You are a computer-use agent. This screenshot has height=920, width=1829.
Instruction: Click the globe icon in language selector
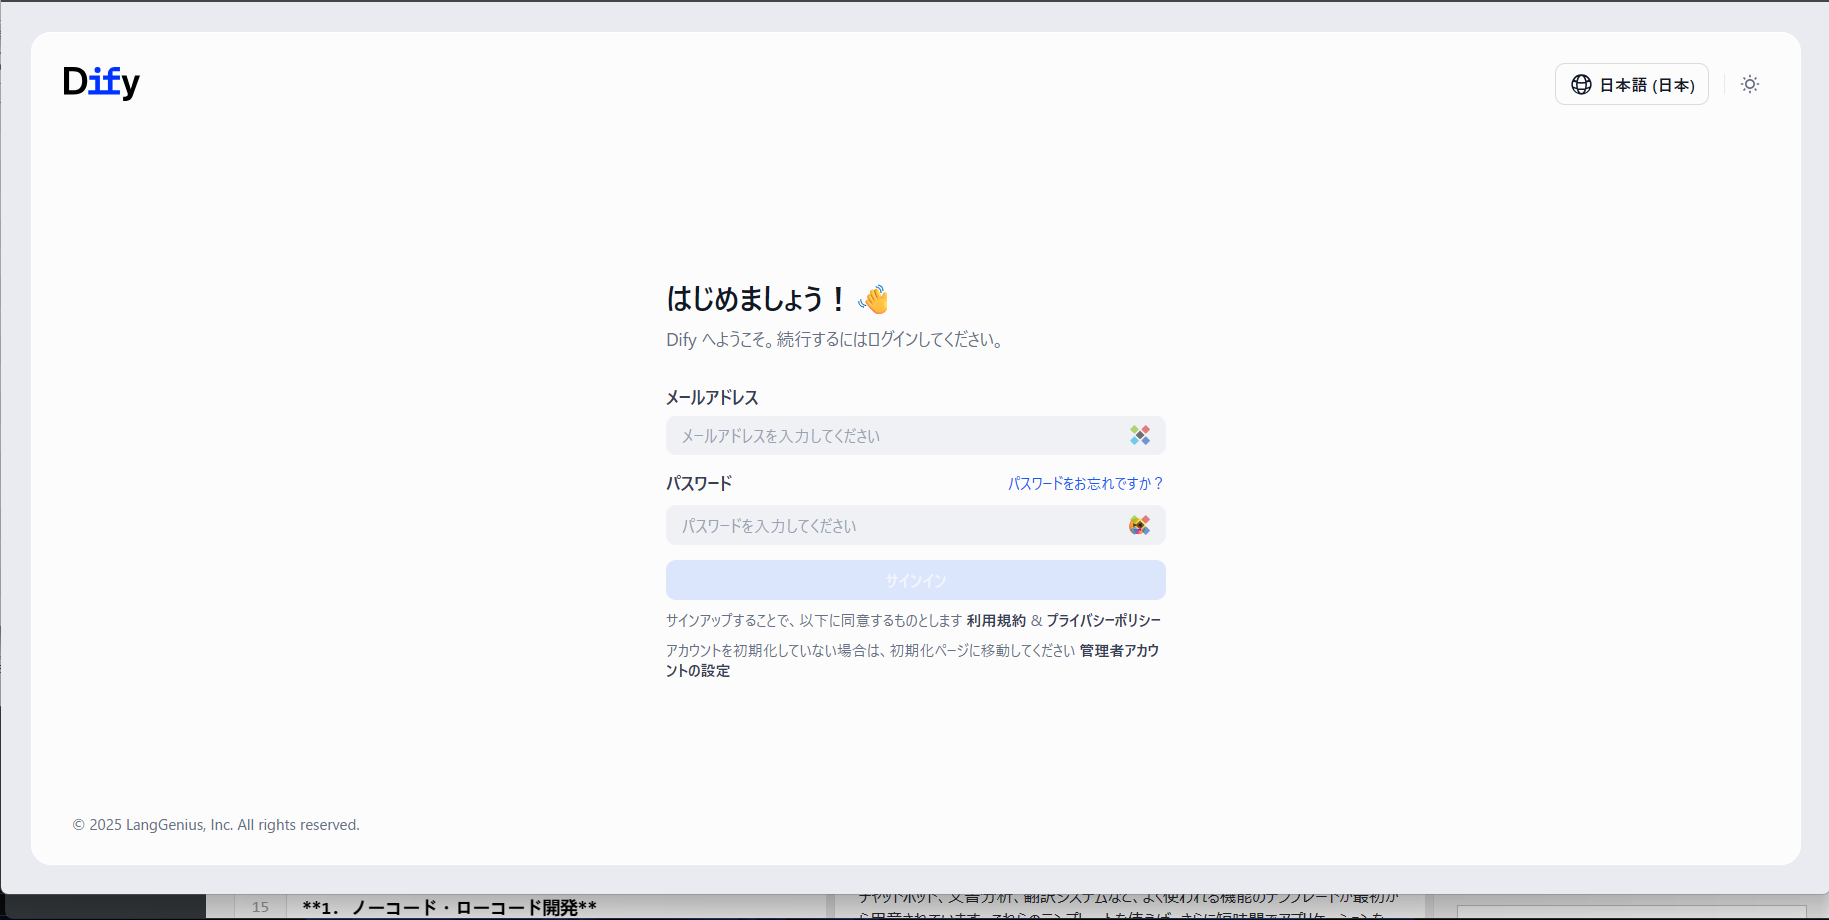coord(1581,84)
